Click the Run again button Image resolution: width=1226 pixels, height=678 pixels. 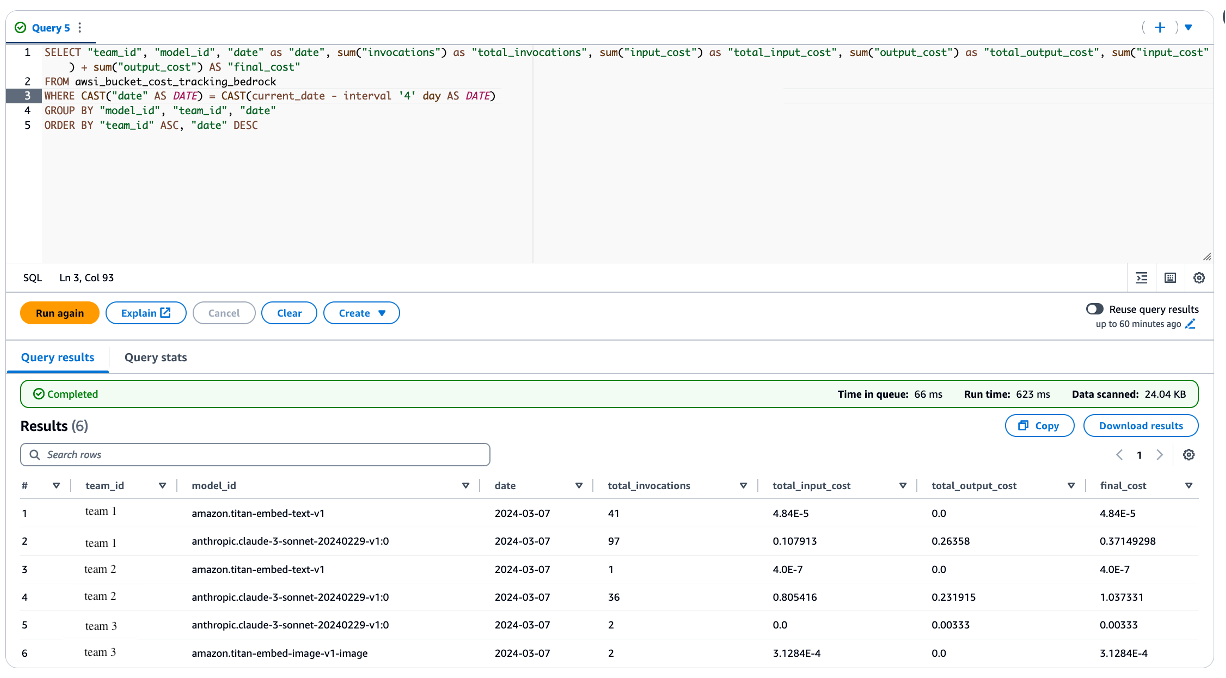(x=59, y=313)
